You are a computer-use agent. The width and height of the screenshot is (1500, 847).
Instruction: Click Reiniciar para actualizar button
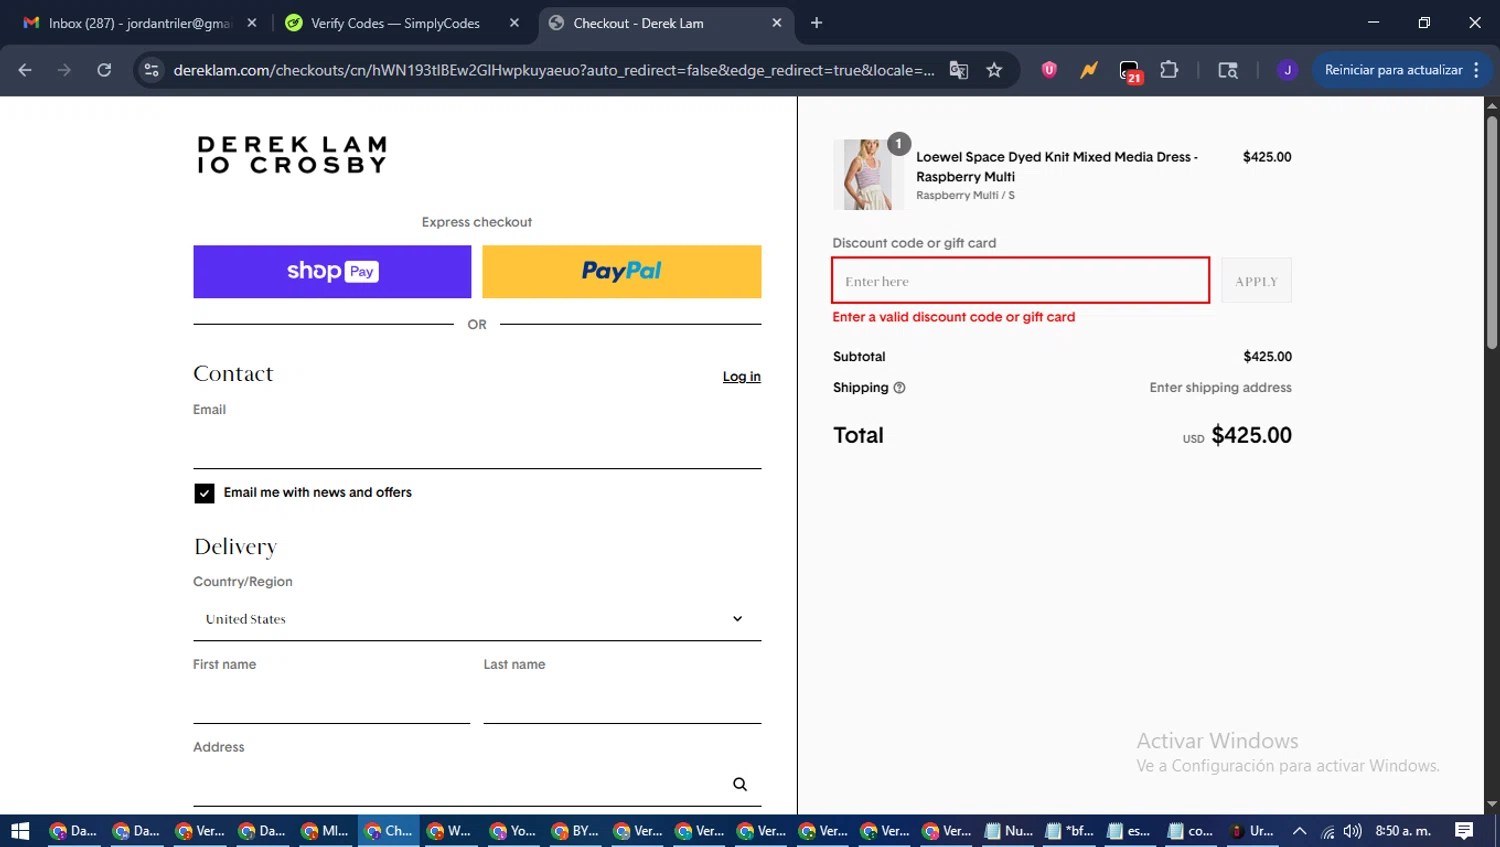[x=1400, y=70]
